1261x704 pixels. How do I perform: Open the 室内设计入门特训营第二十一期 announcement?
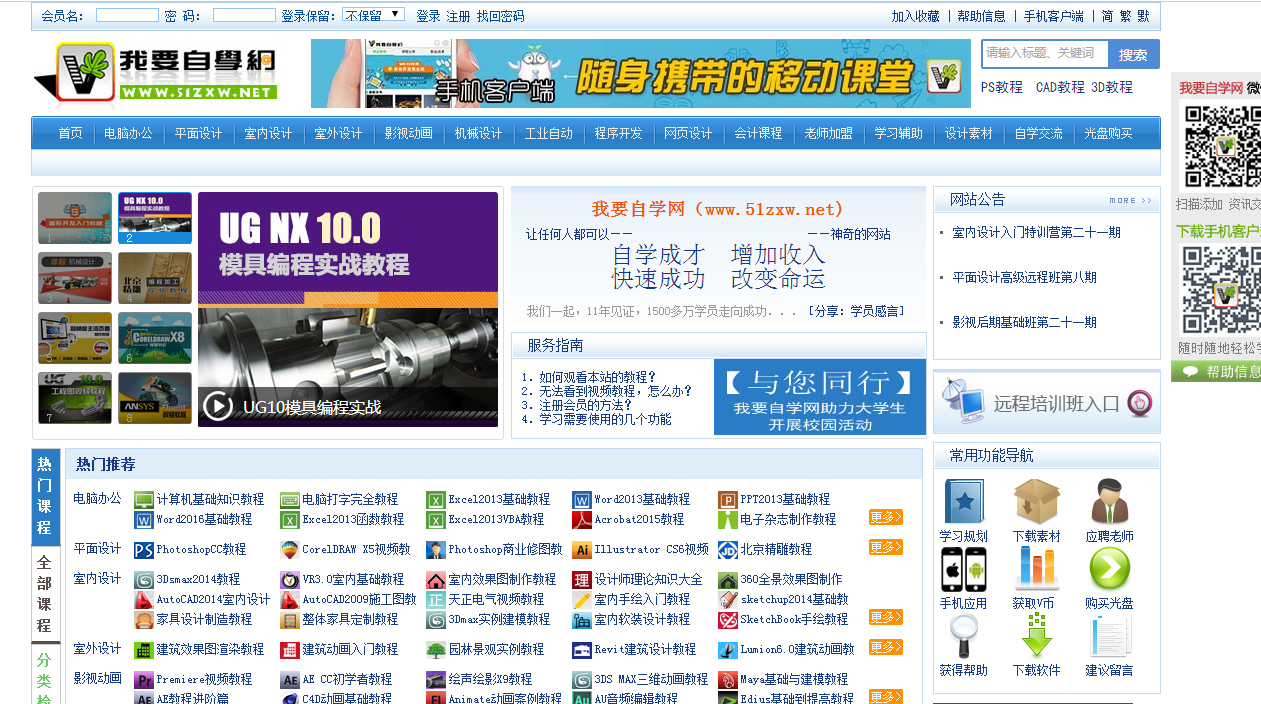coord(1036,232)
